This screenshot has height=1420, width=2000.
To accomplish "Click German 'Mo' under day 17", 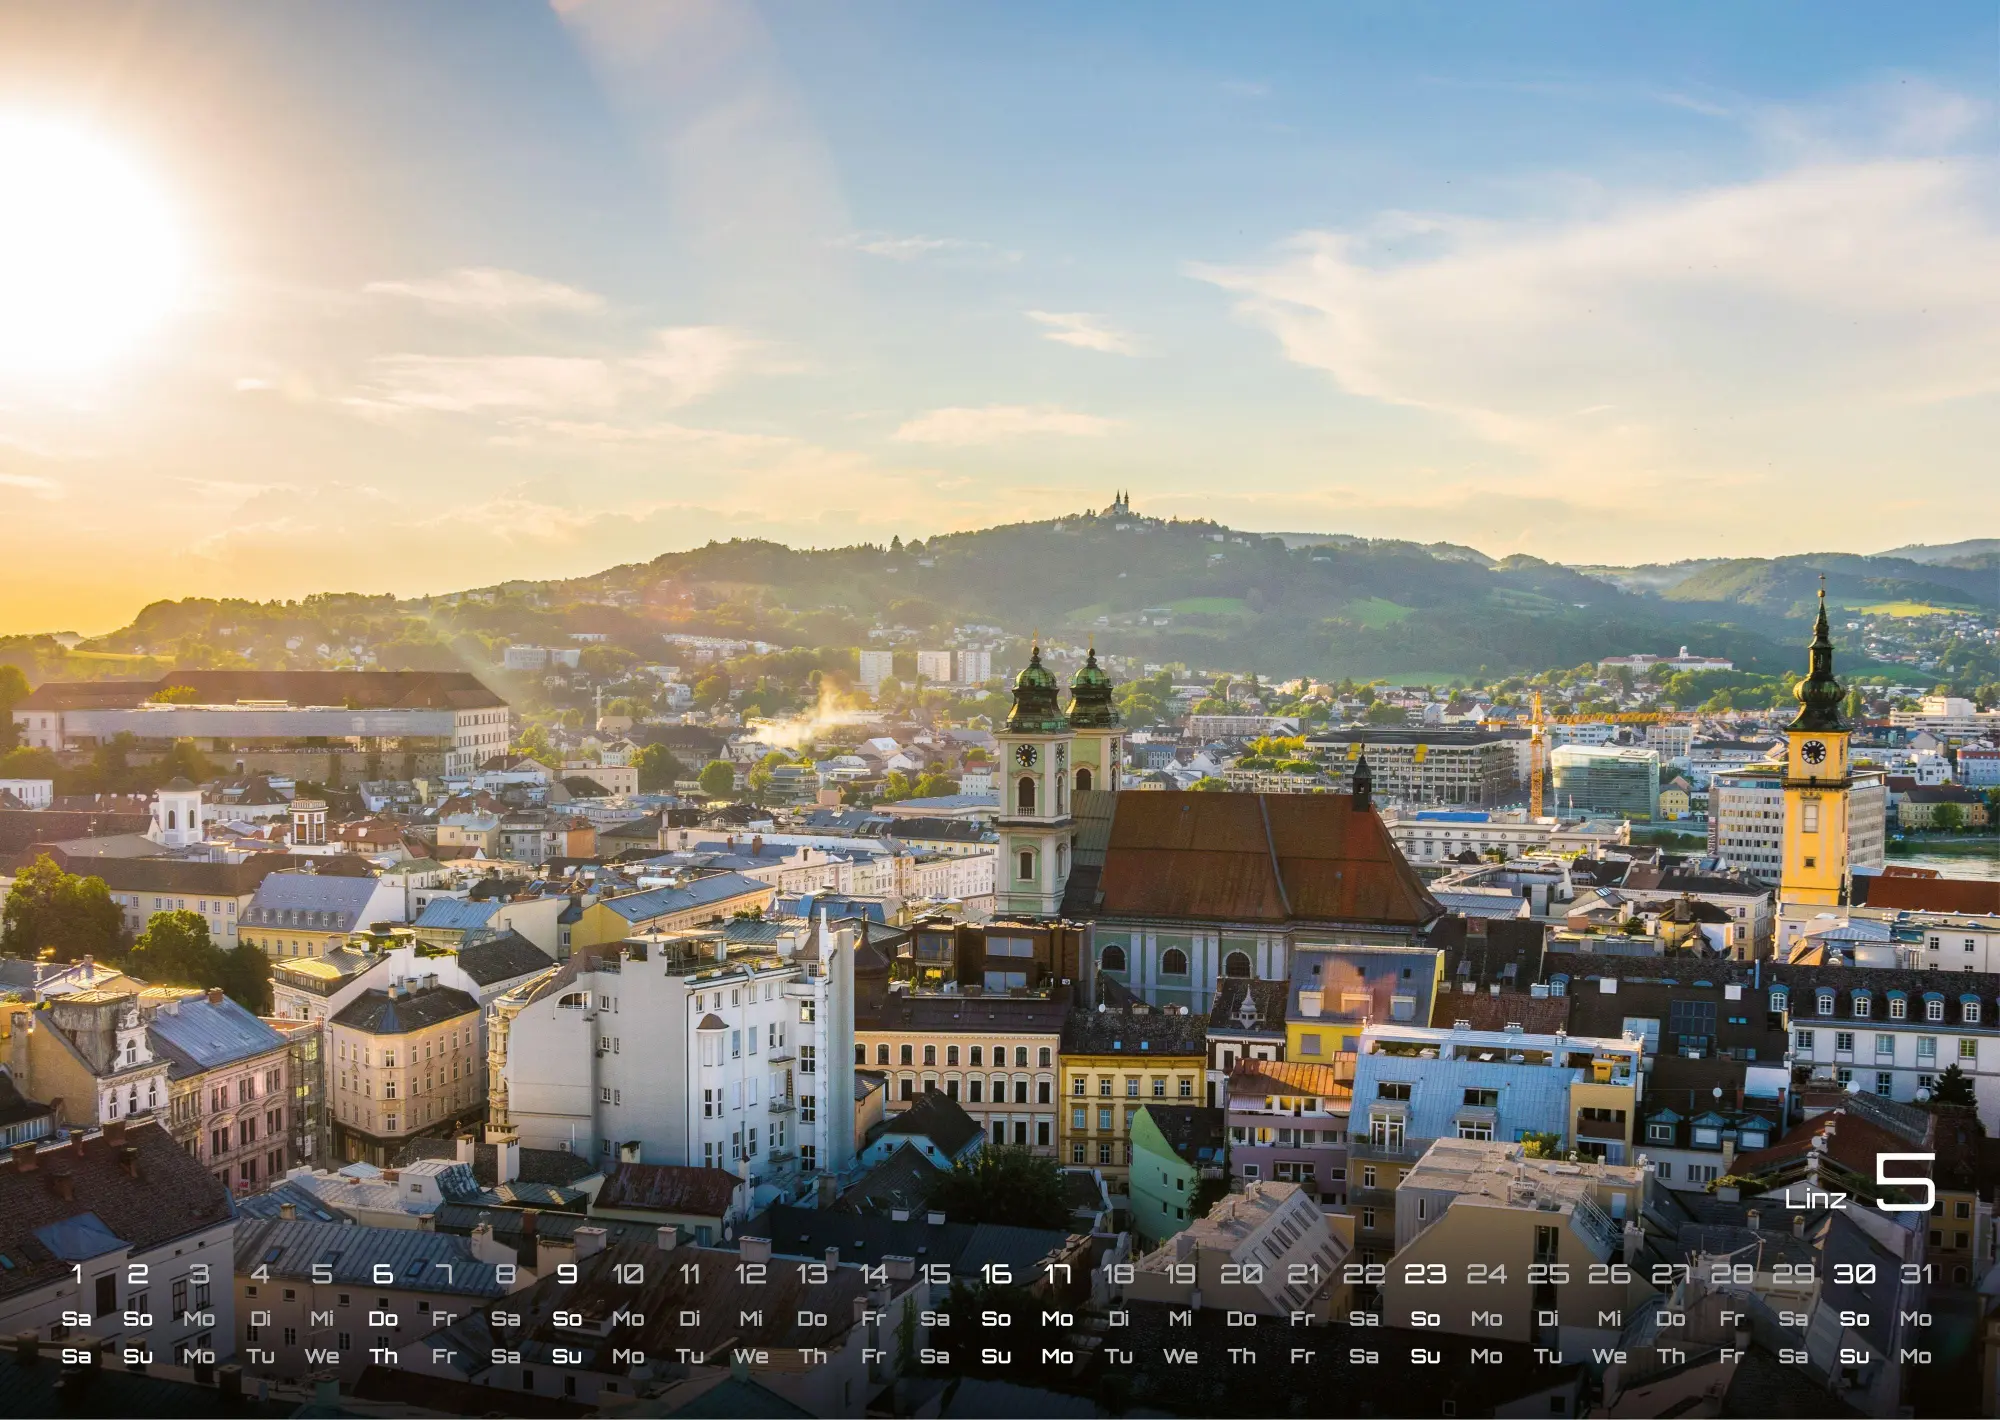I will point(1057,1319).
